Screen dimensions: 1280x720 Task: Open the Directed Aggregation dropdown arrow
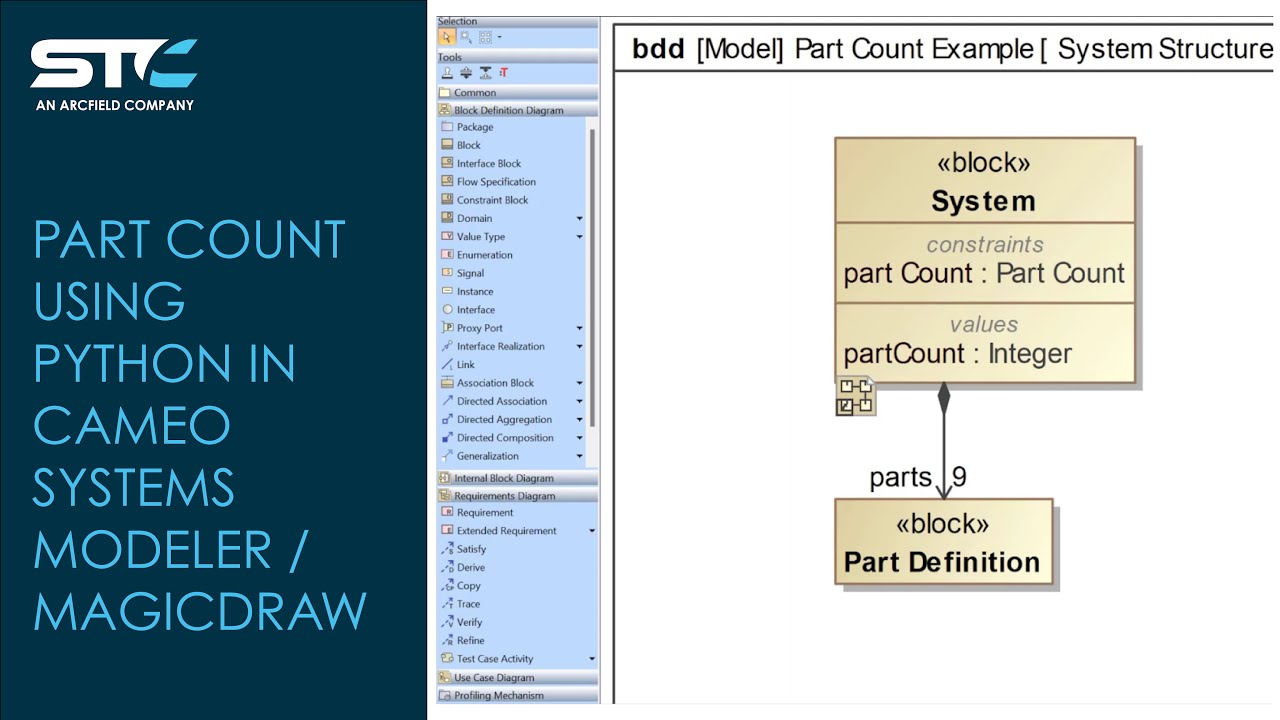click(x=579, y=420)
